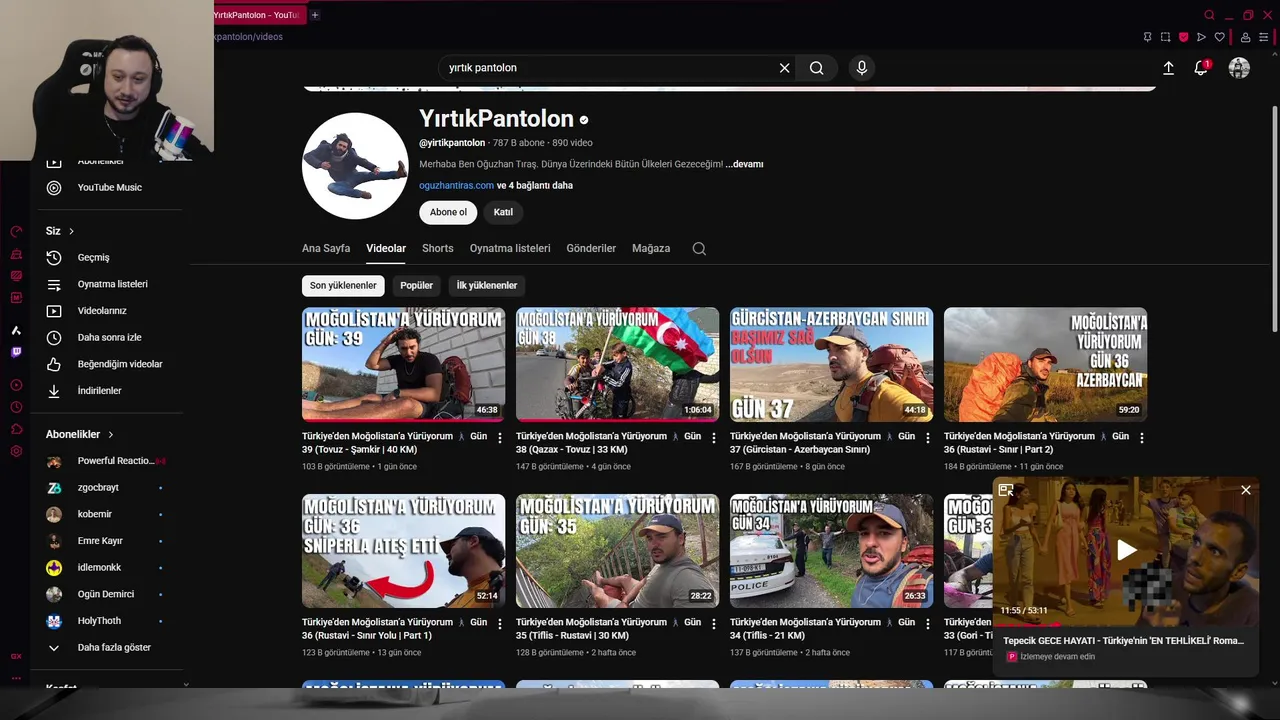The width and height of the screenshot is (1280, 720).
Task: Open the three-dot menu for the Gün 37 video
Action: point(928,438)
